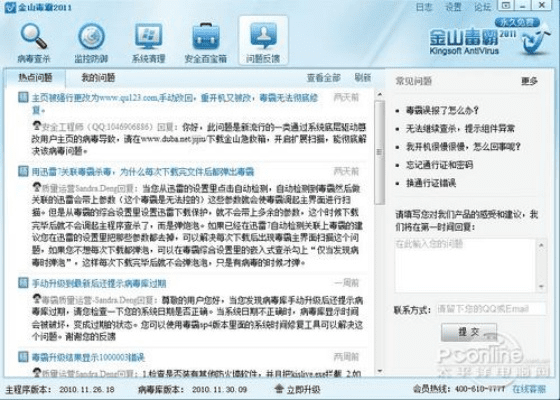Click the question list scrollbar thumb
Screen dimensions: 560x400
[380, 152]
